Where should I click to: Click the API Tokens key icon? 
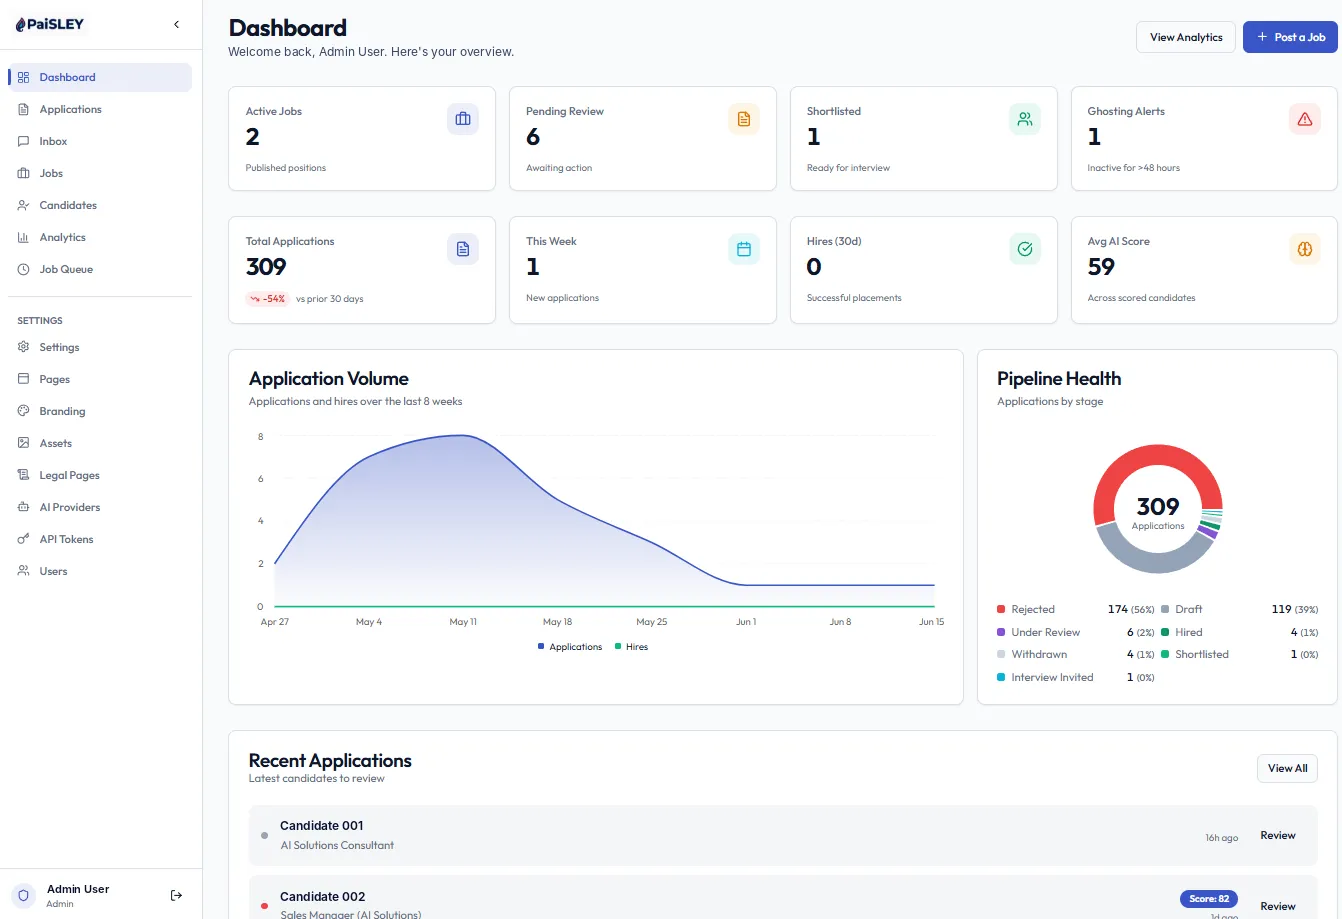24,539
